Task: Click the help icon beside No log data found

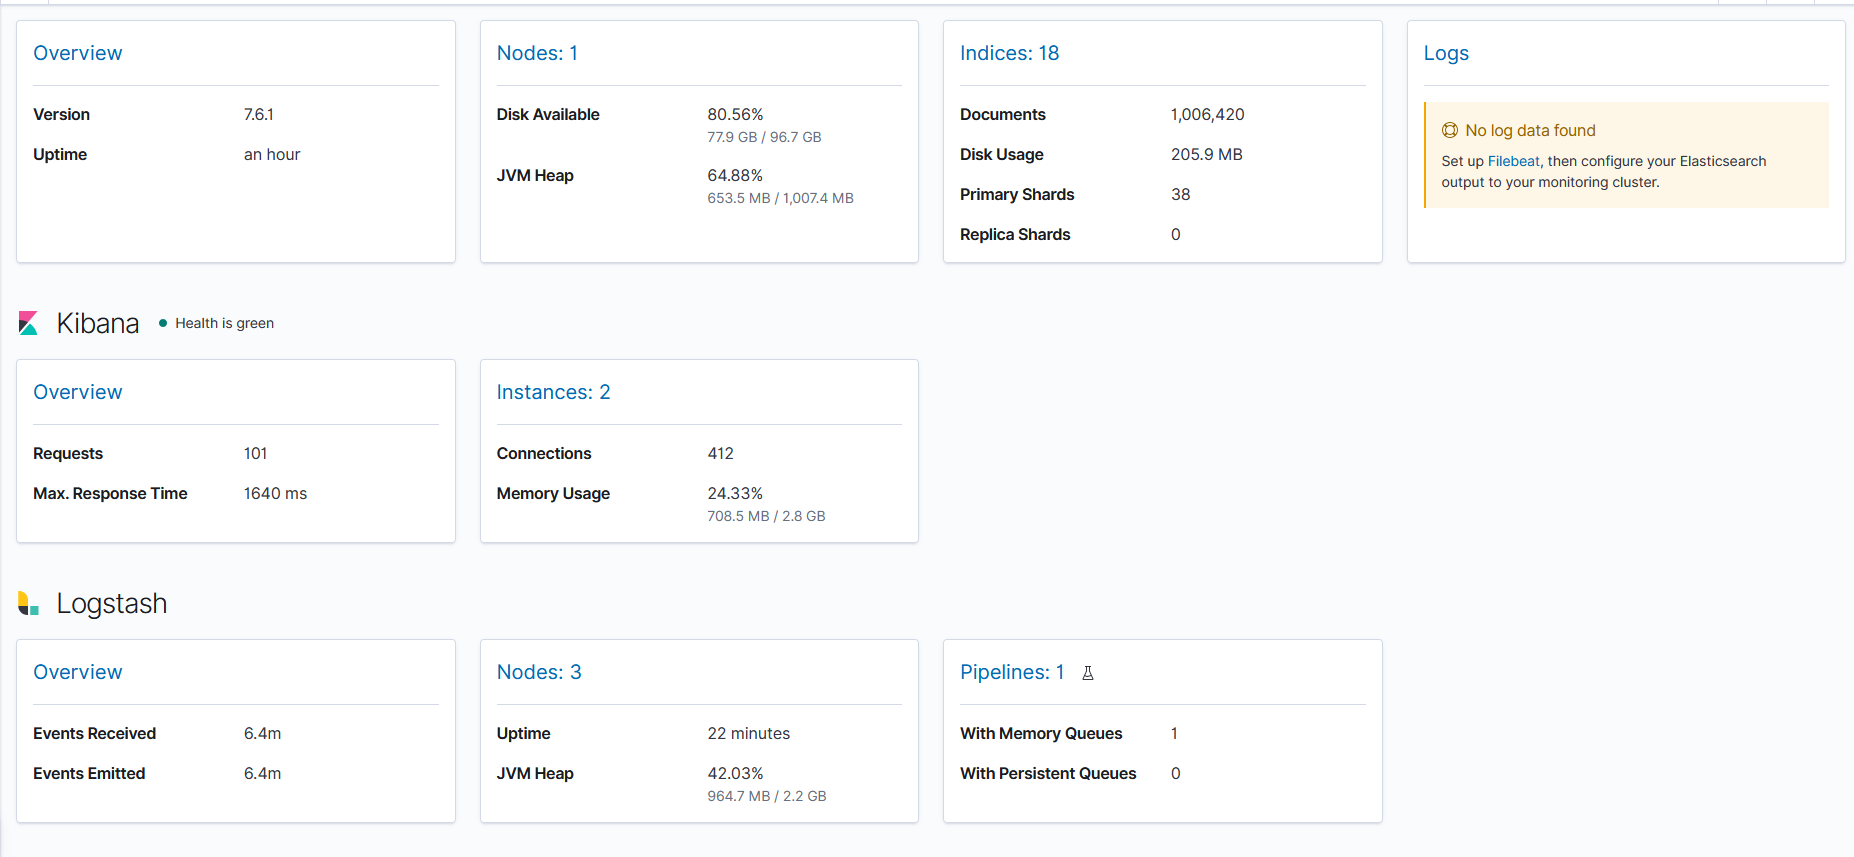Action: click(x=1450, y=130)
